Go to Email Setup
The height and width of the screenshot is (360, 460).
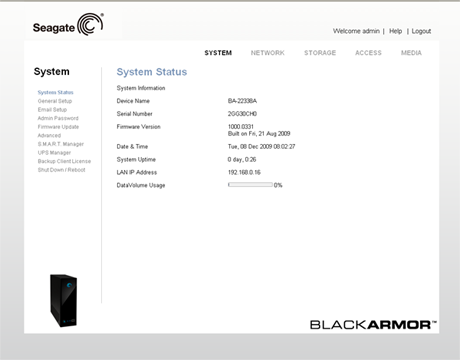pyautogui.click(x=52, y=110)
